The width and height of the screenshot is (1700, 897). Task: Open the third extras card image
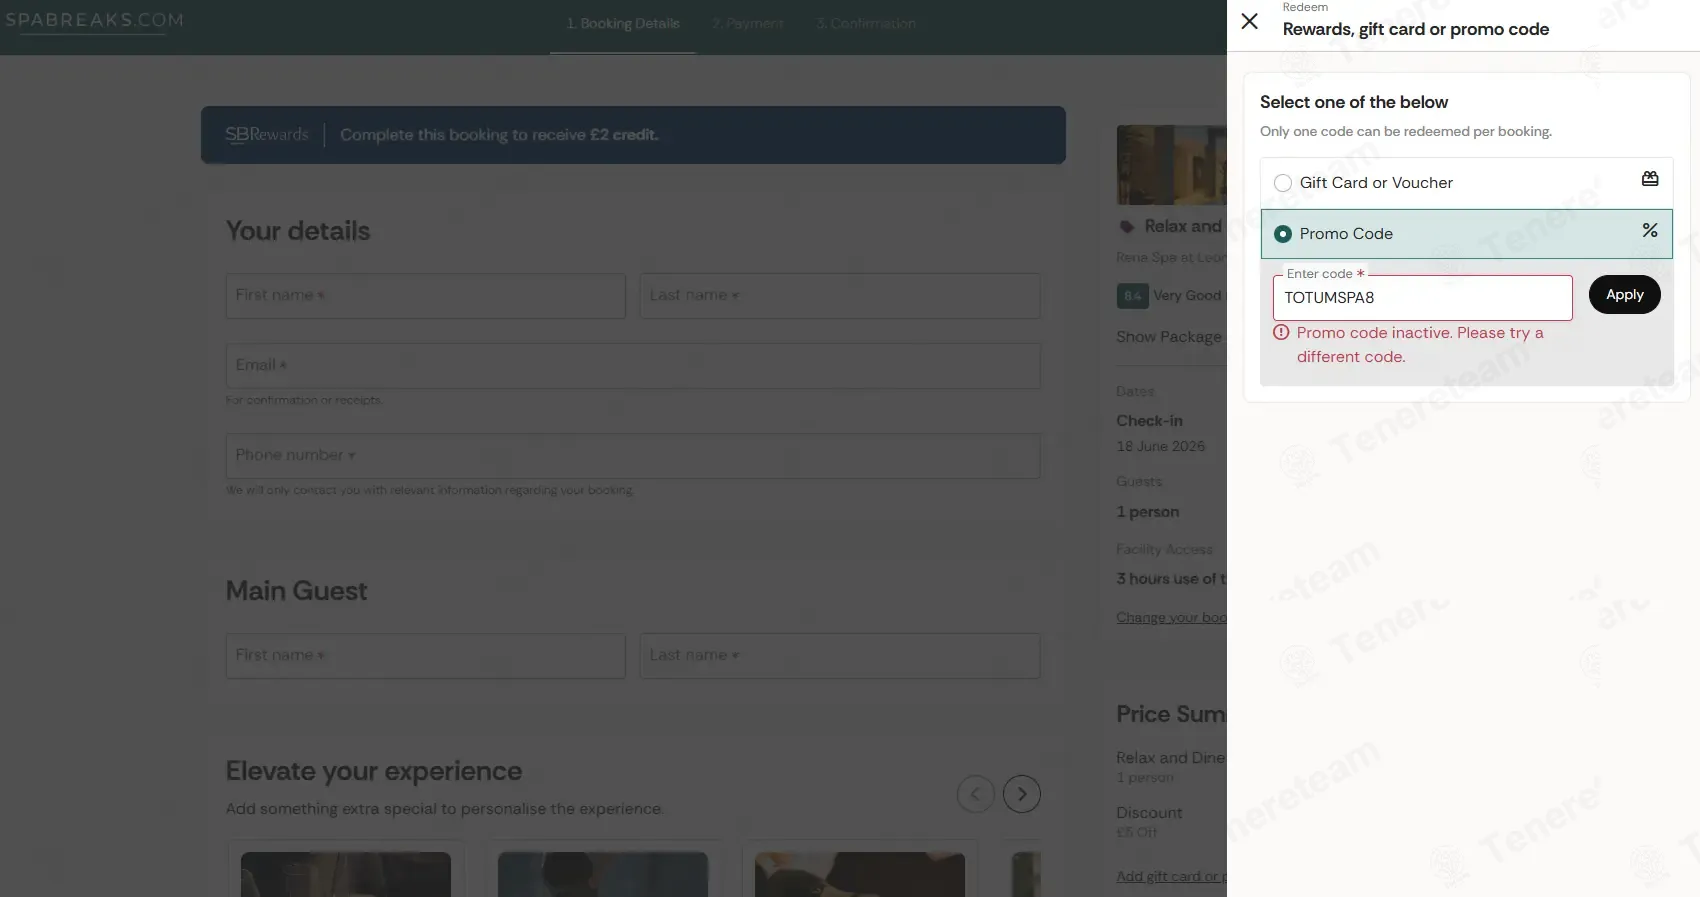[860, 874]
